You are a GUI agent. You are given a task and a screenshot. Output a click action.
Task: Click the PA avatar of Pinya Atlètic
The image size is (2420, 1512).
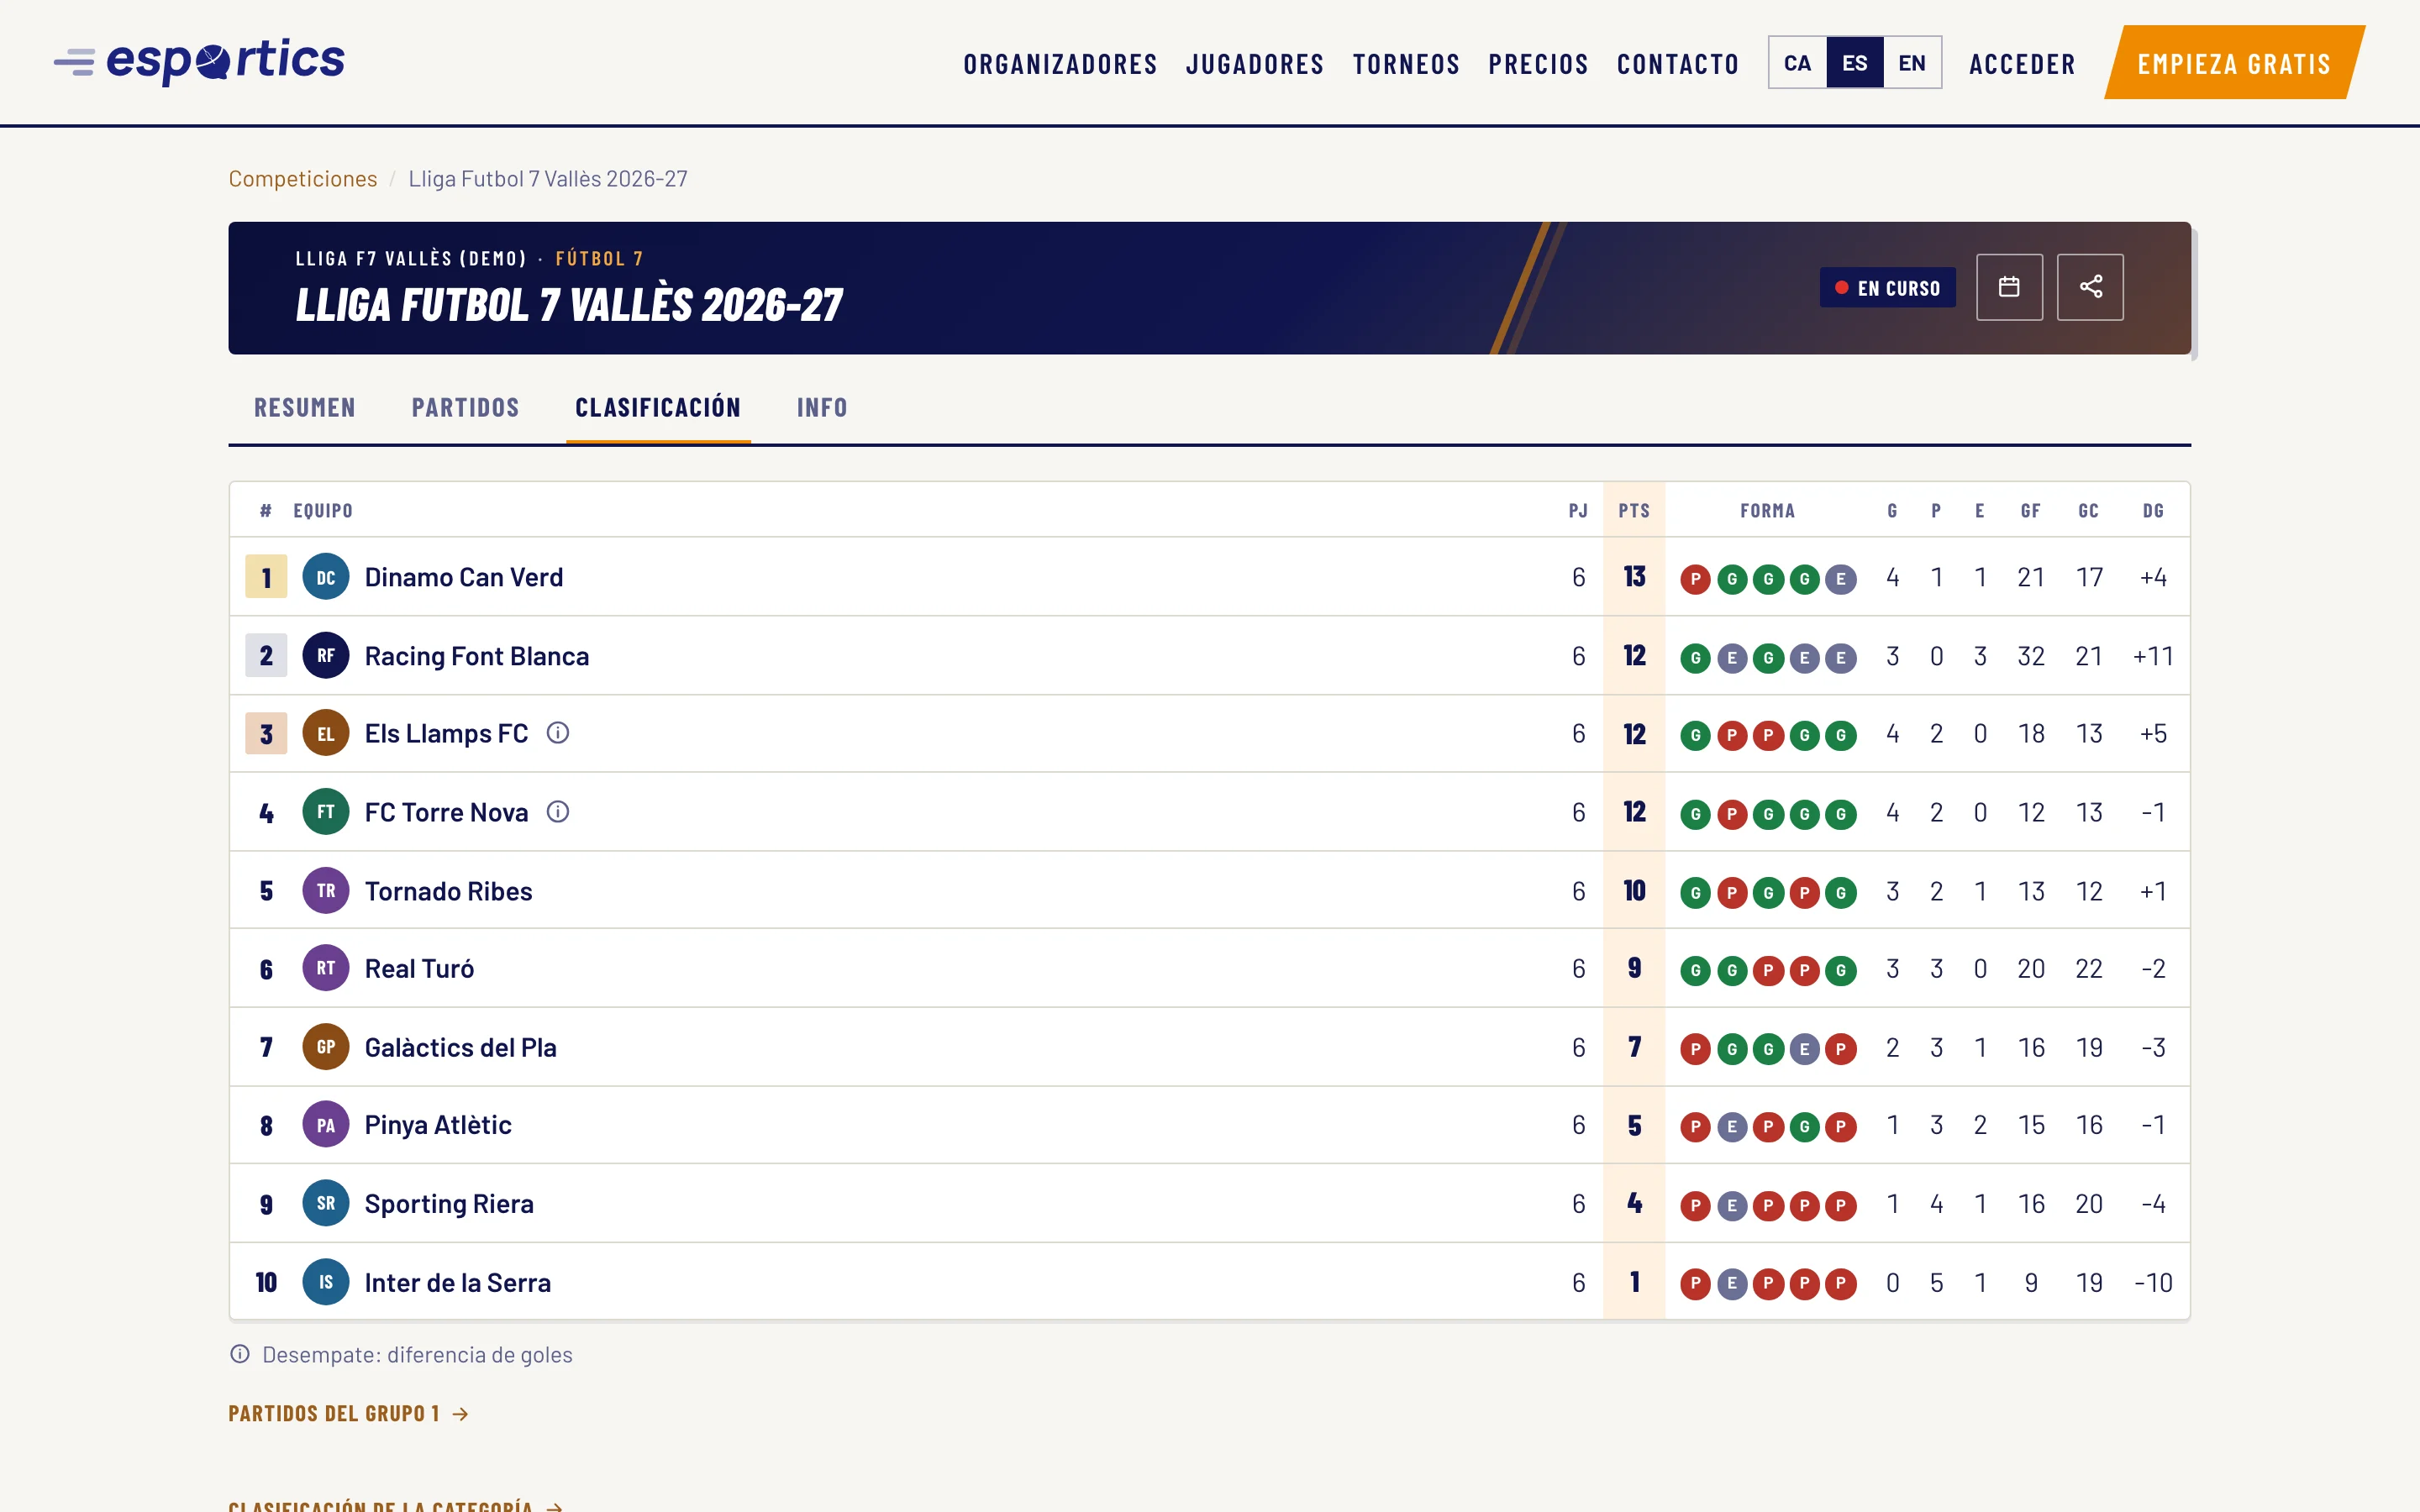[326, 1125]
